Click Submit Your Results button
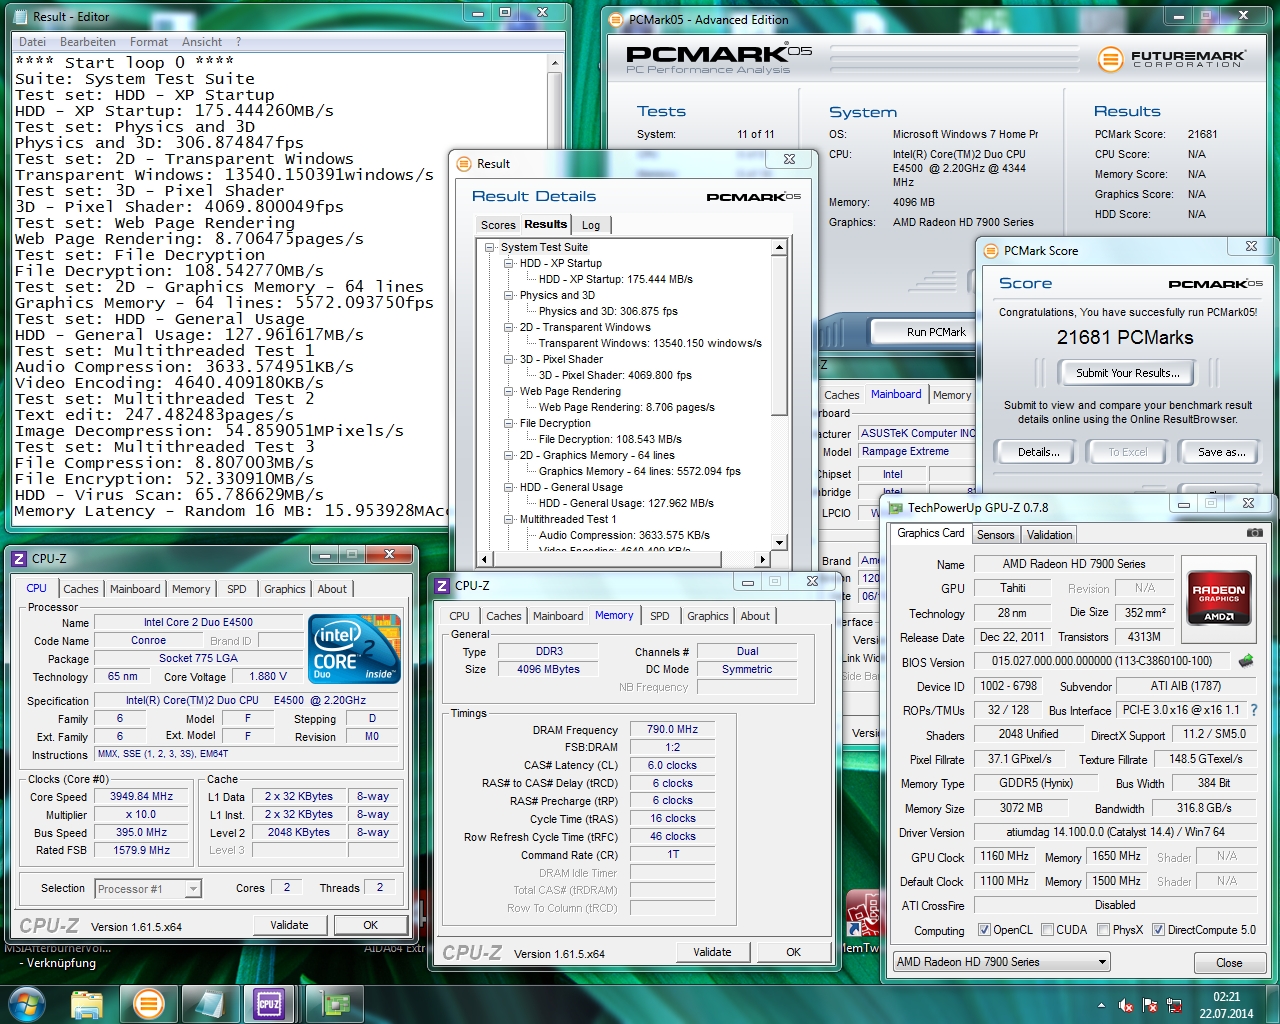 pyautogui.click(x=1127, y=373)
